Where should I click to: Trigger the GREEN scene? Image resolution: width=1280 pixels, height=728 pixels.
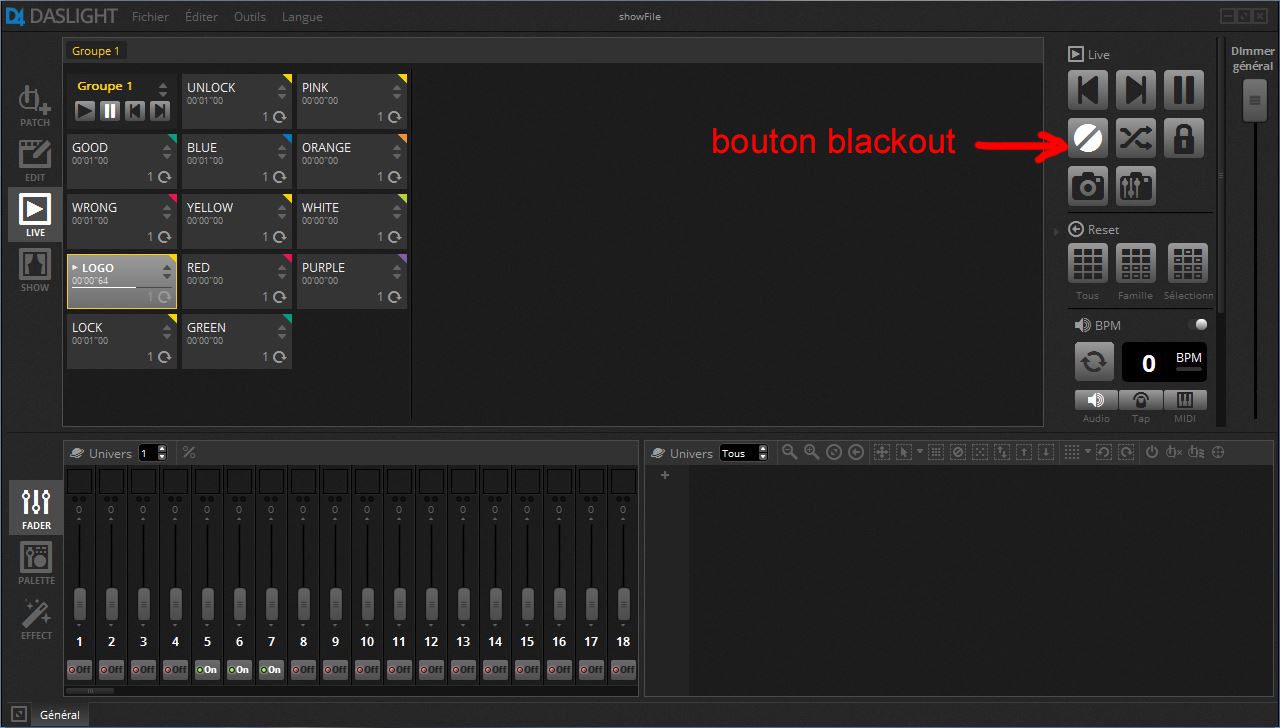[x=237, y=341]
